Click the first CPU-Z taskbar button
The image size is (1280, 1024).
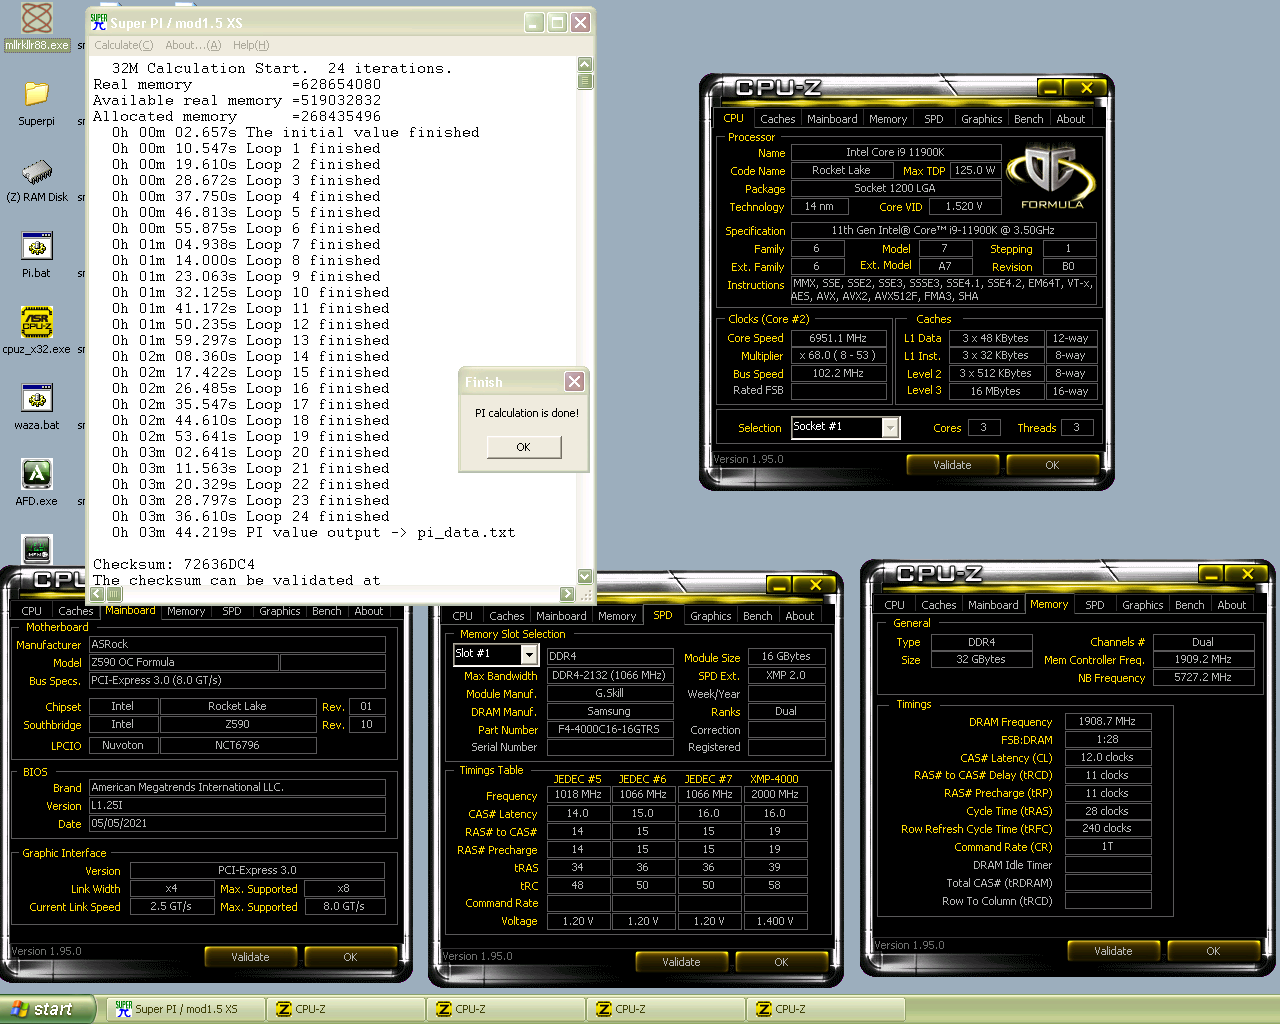tap(345, 1009)
